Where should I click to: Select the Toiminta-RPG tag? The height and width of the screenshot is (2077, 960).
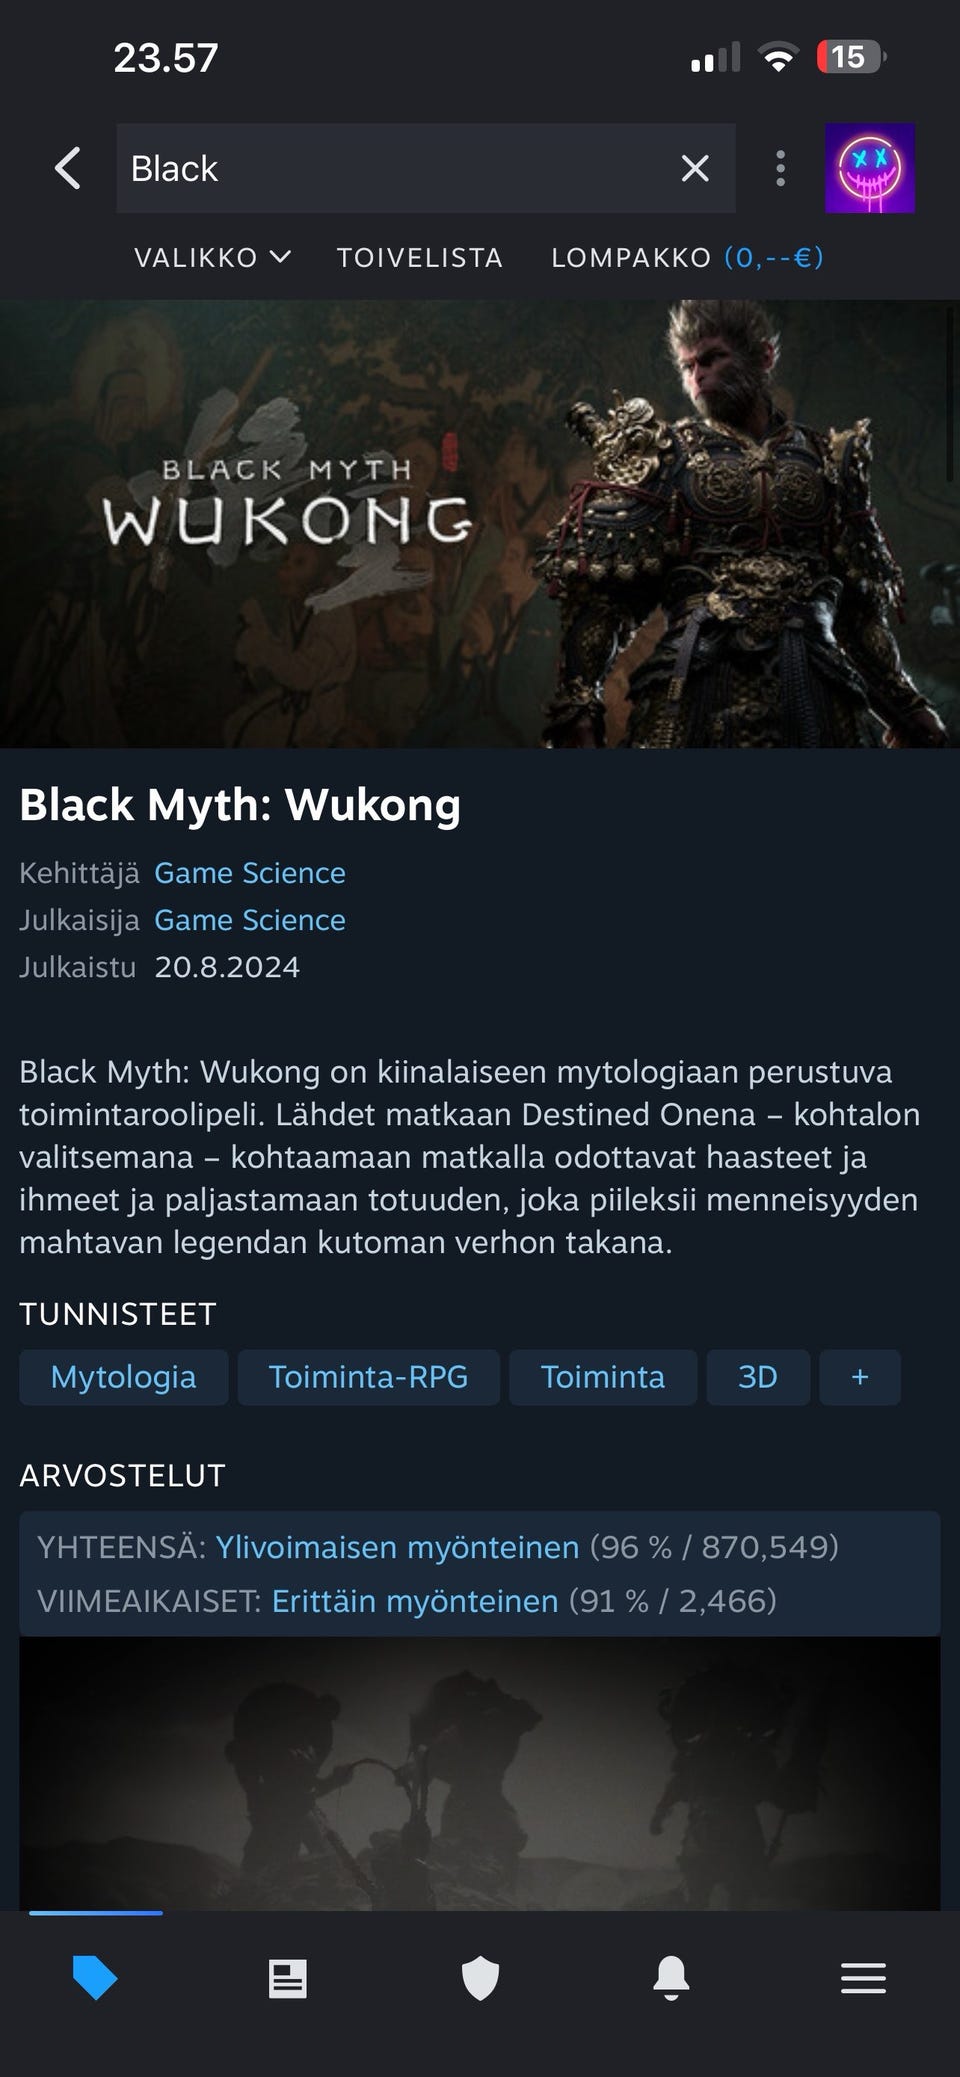(368, 1377)
